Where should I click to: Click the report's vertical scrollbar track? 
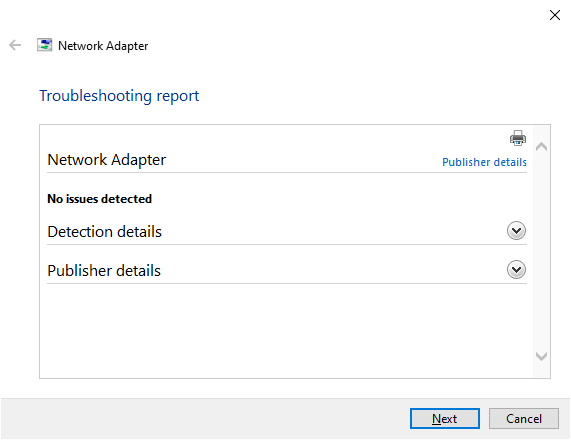pyautogui.click(x=542, y=251)
